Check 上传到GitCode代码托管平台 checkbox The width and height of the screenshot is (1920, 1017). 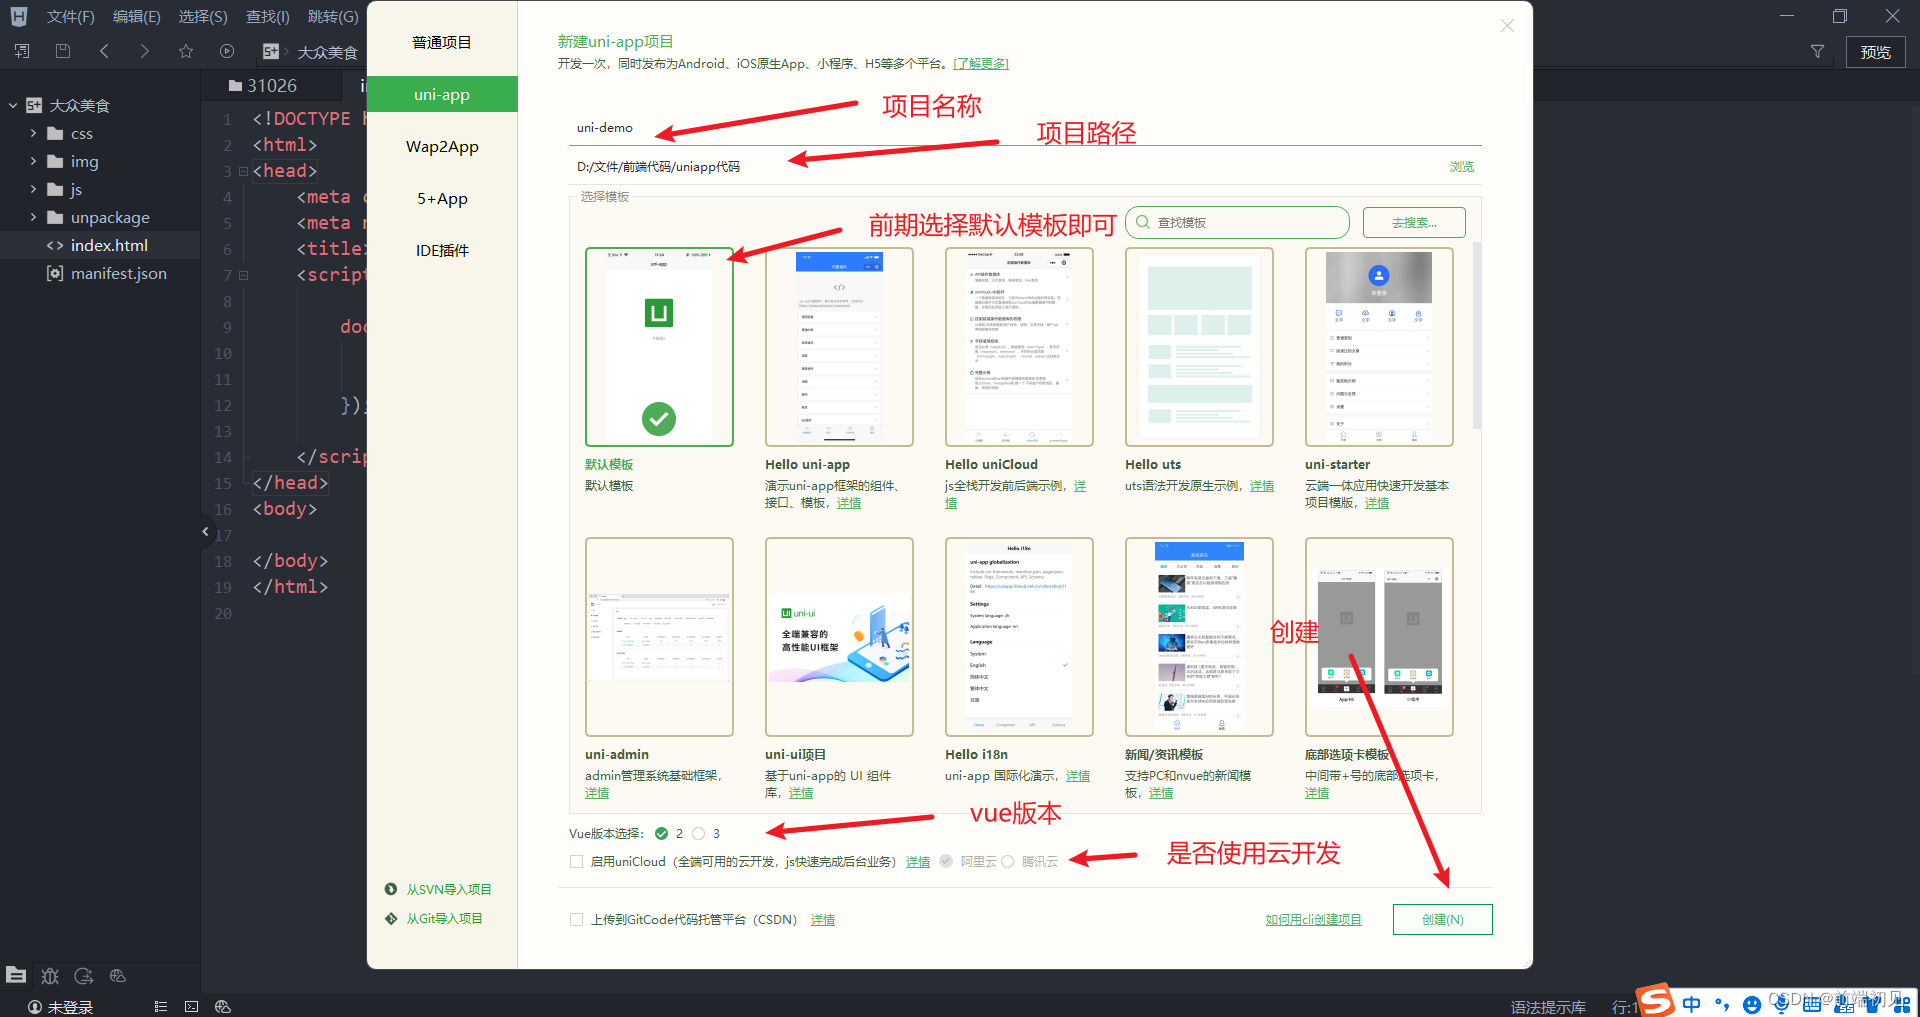point(576,919)
